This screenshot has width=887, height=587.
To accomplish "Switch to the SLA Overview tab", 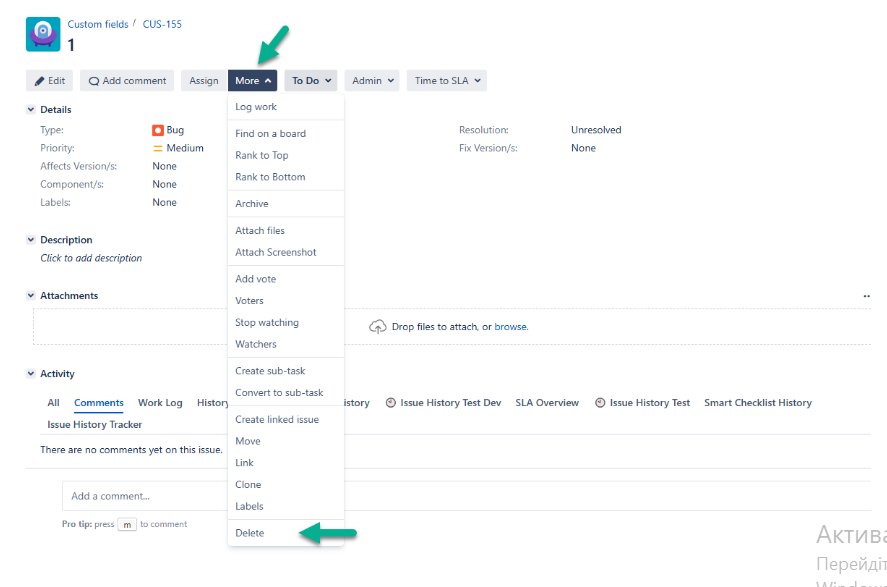I will [547, 403].
